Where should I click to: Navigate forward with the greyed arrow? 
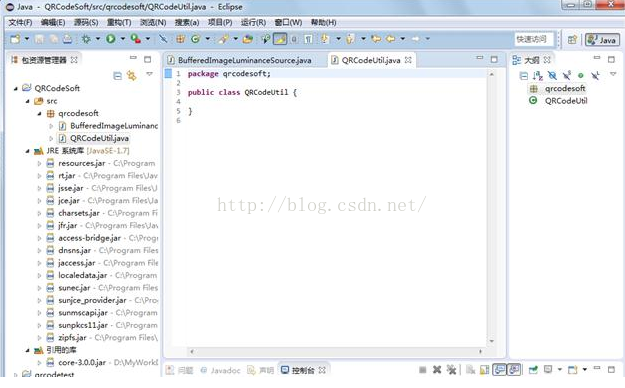pos(415,39)
